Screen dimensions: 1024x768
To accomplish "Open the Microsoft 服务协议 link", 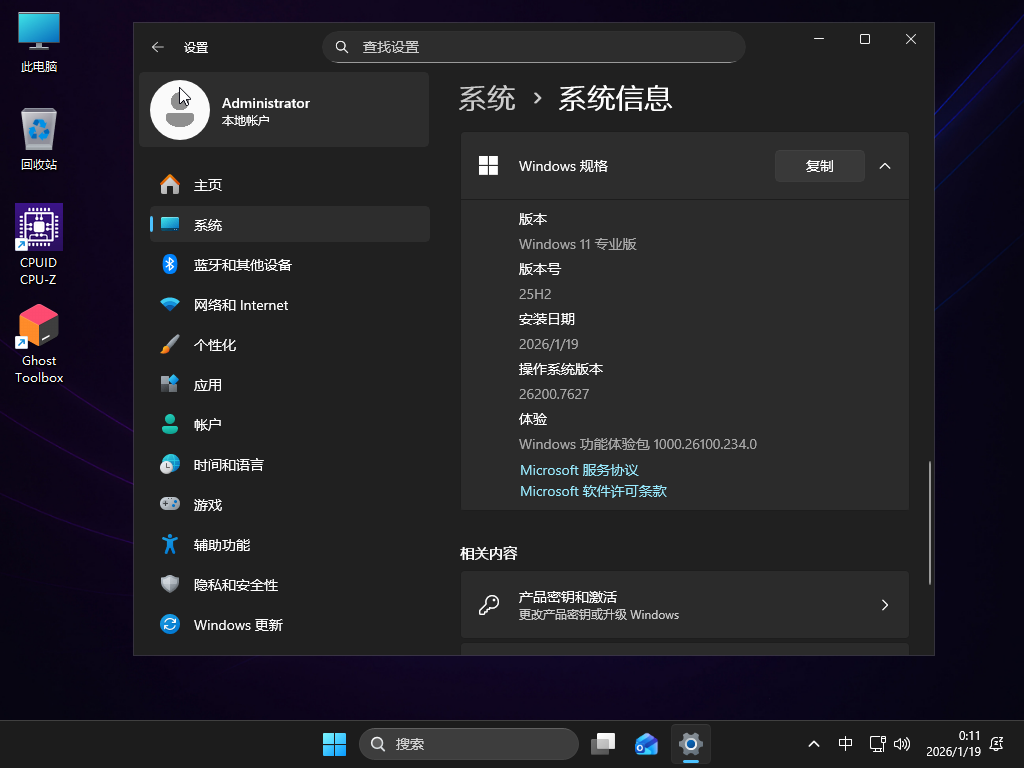I will pyautogui.click(x=579, y=470).
